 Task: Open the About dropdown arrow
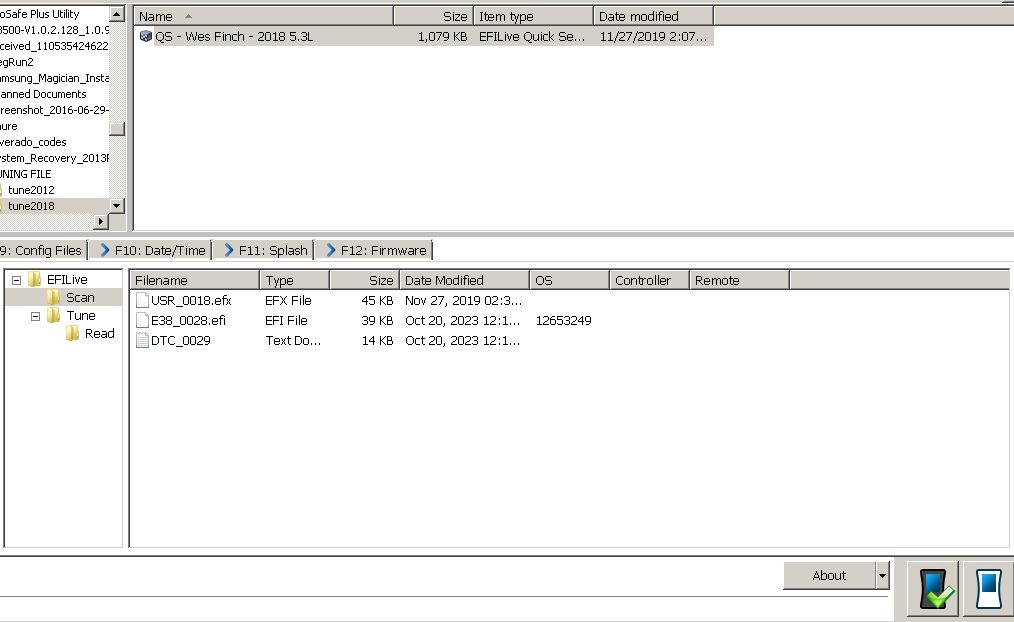click(882, 575)
